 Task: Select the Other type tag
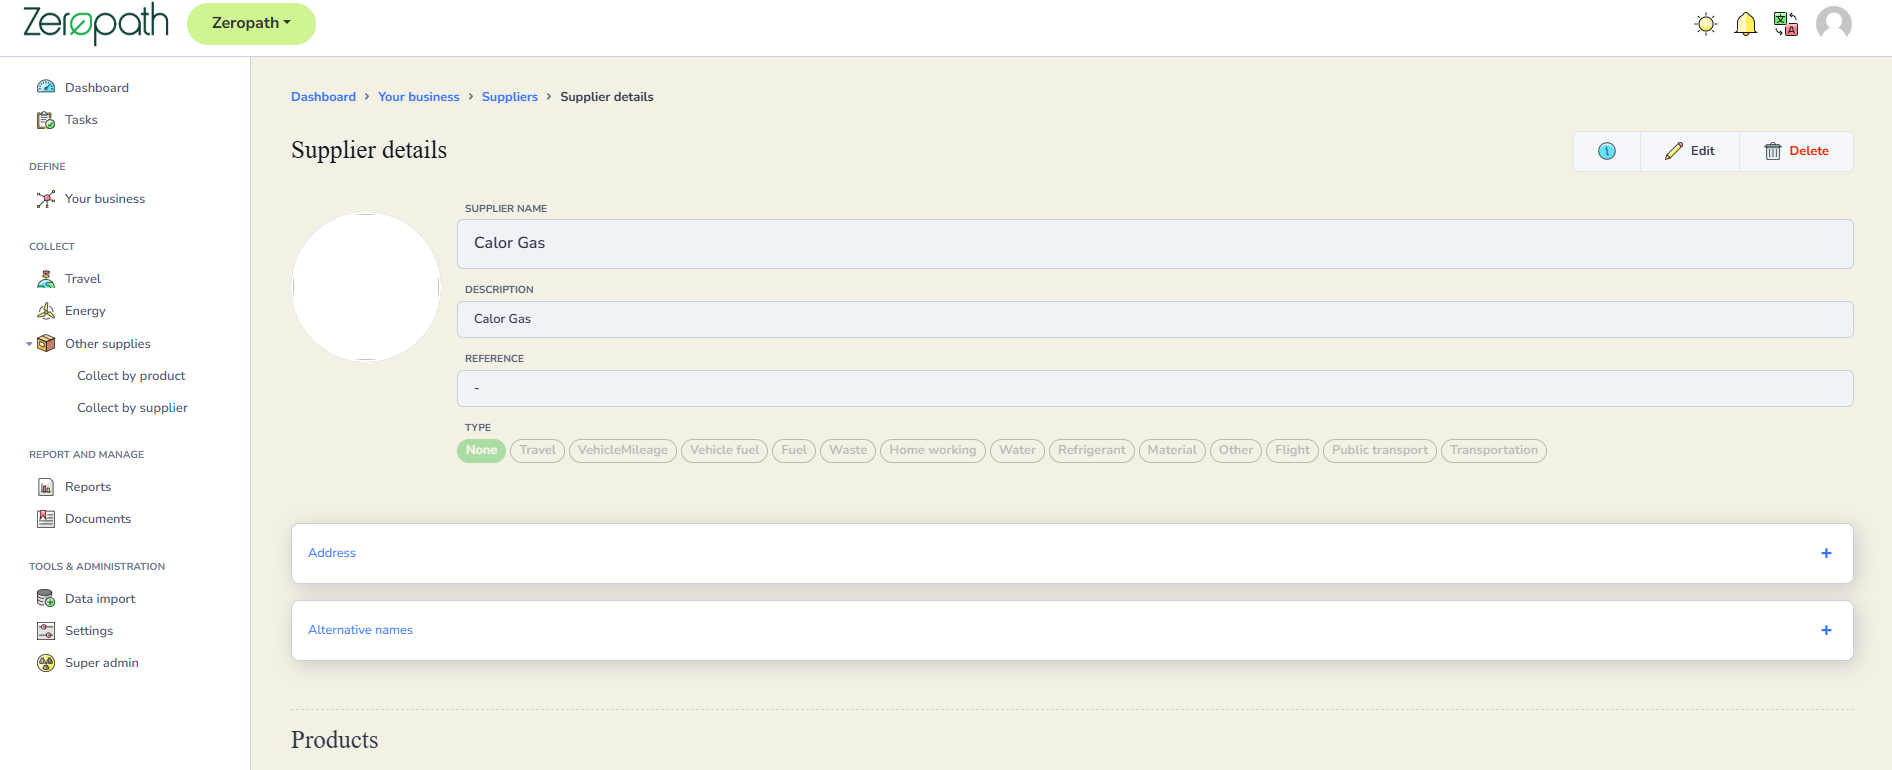click(1236, 450)
